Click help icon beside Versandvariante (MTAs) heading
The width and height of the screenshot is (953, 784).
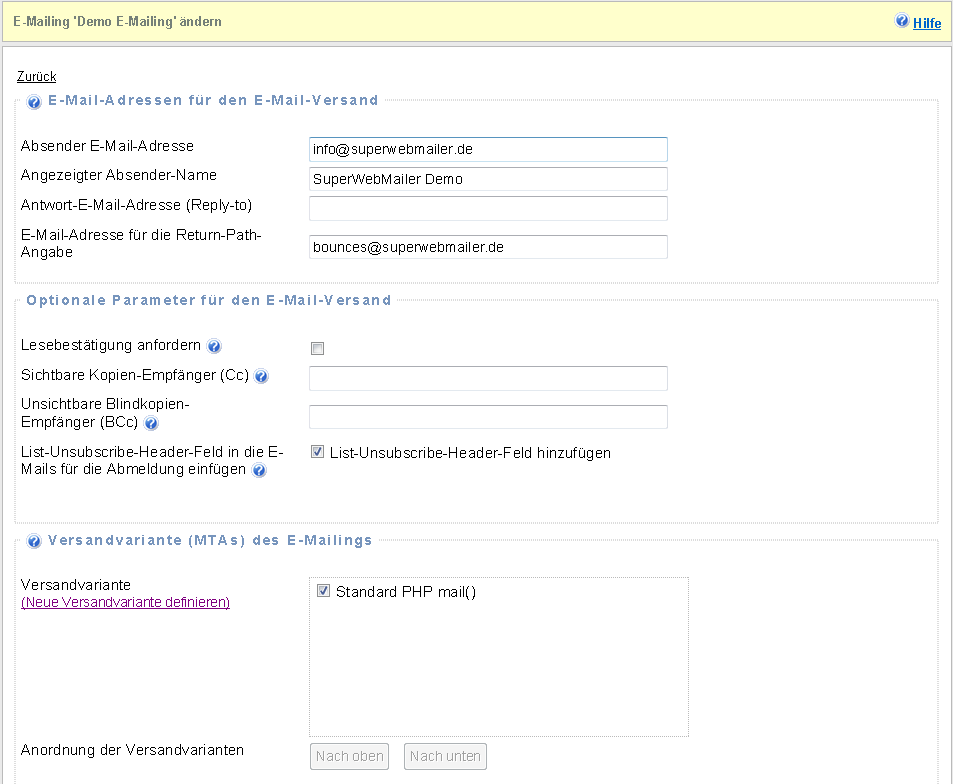[34, 542]
